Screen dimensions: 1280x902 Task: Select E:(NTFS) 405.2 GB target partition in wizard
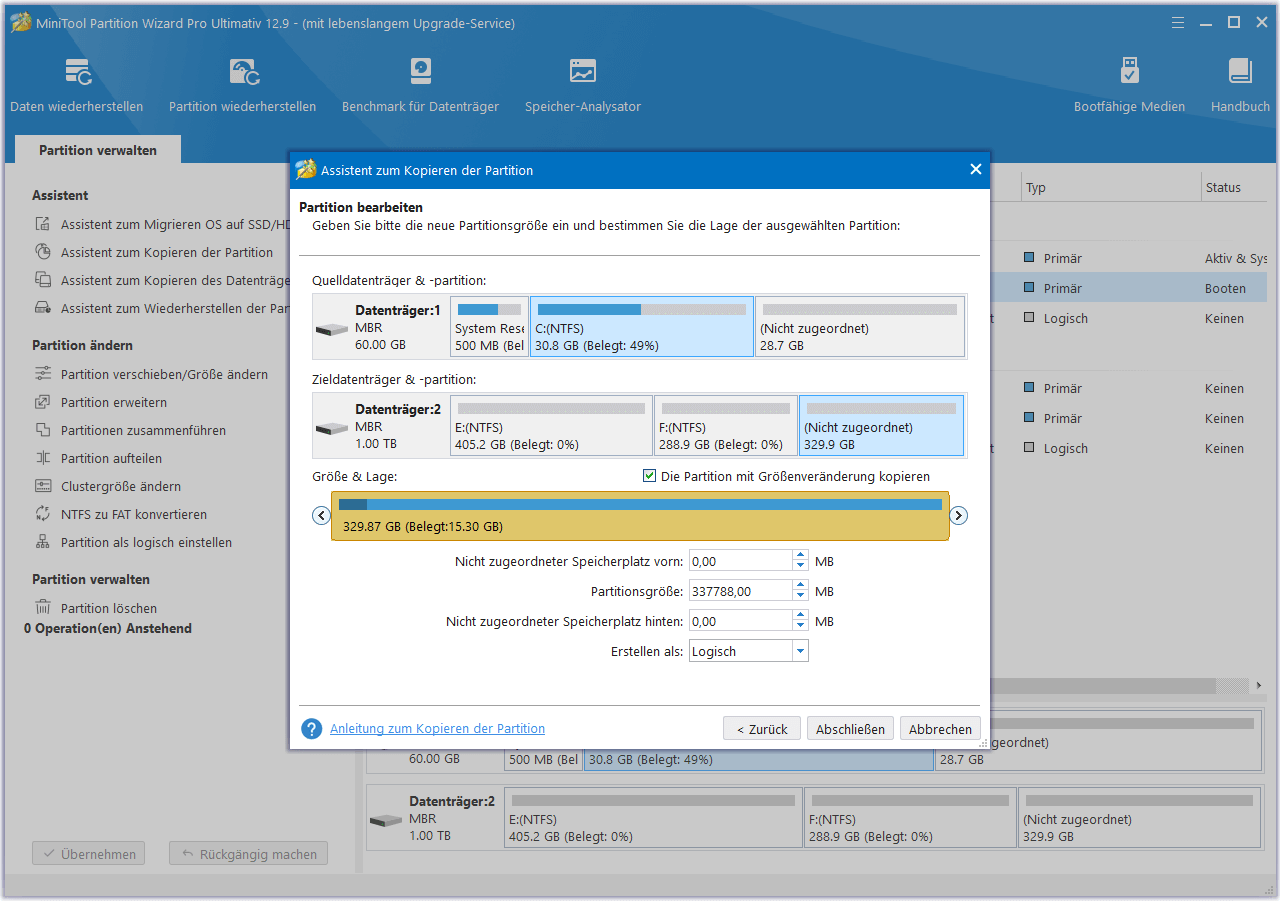coord(551,425)
